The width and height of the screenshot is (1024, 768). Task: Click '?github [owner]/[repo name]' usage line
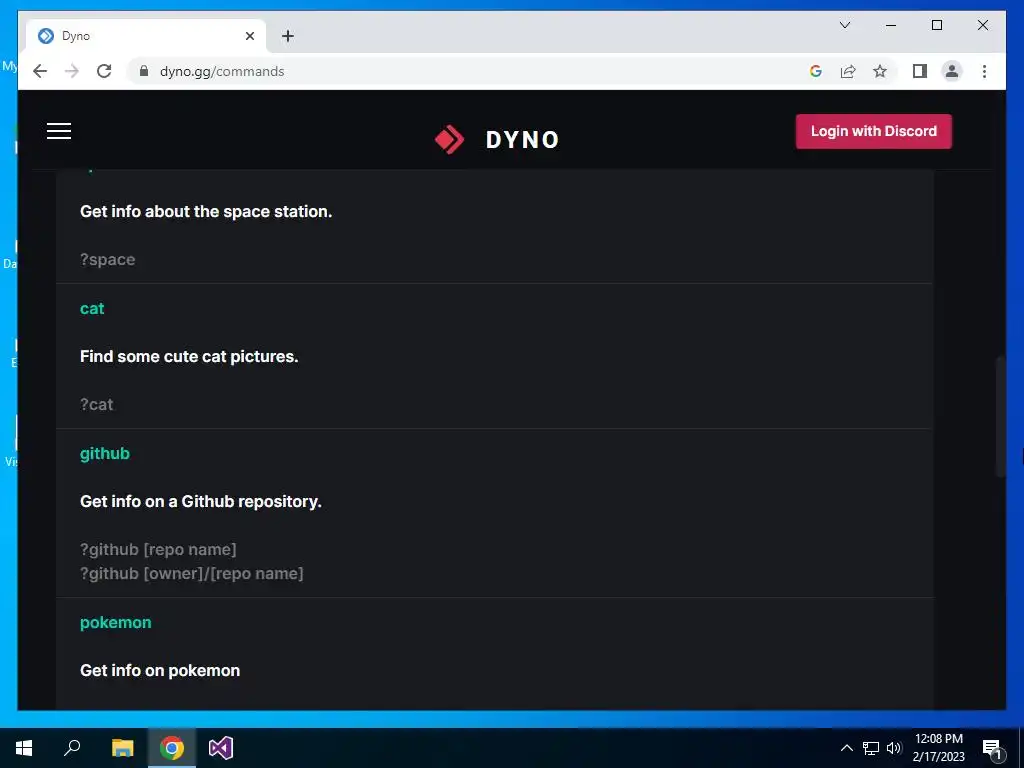pyautogui.click(x=191, y=573)
